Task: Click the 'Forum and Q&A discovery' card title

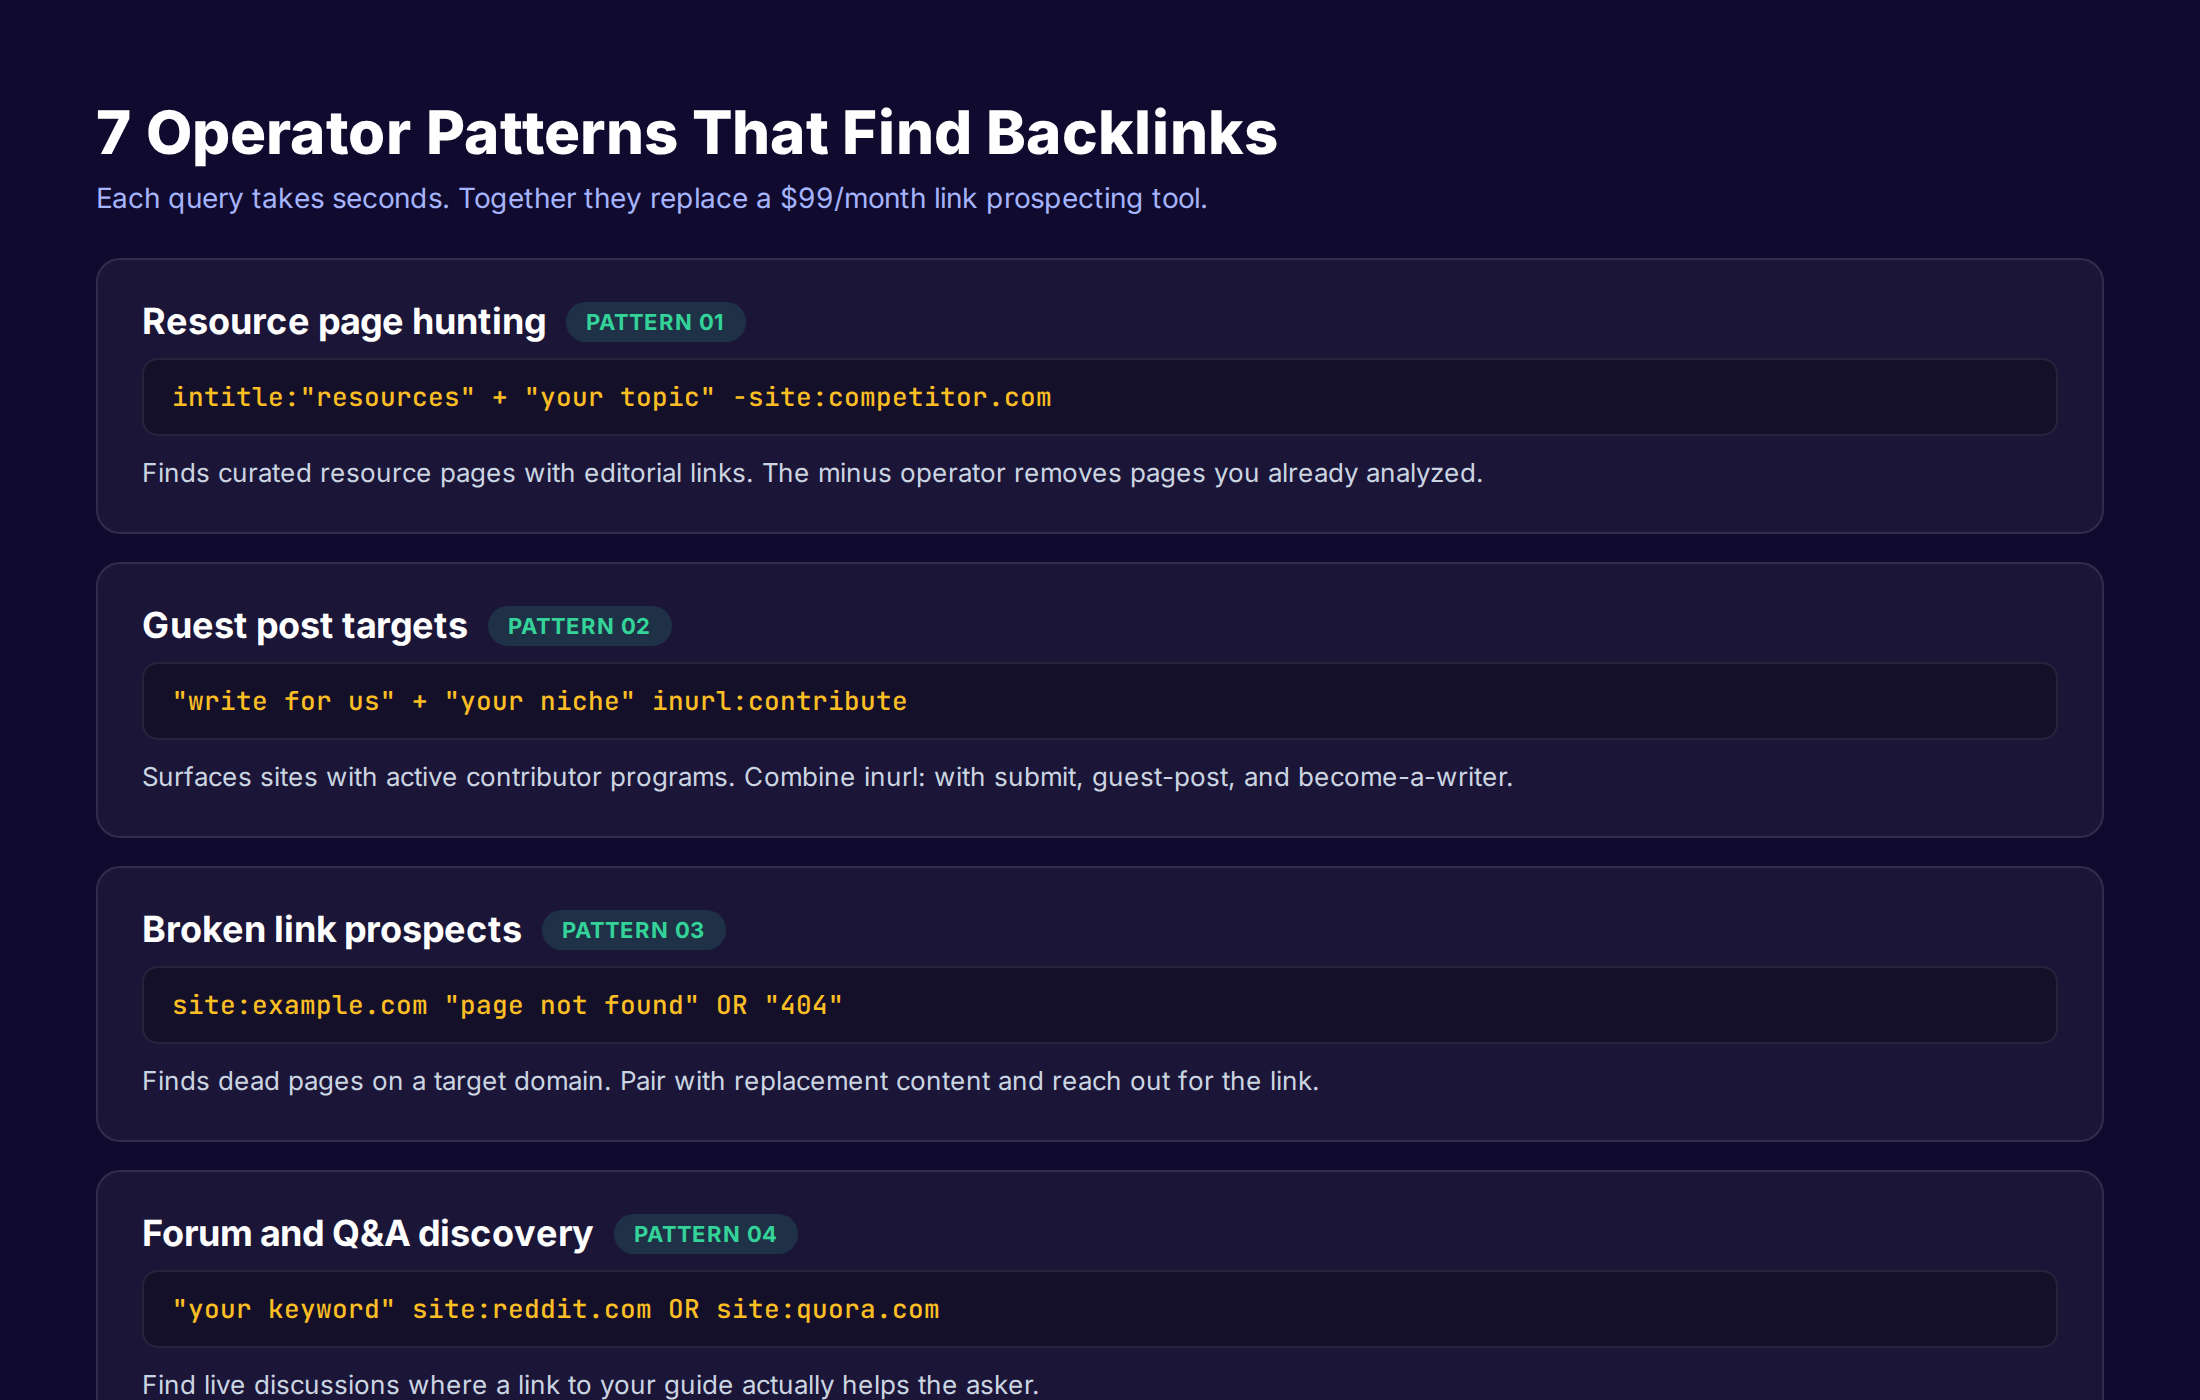Action: click(x=367, y=1234)
